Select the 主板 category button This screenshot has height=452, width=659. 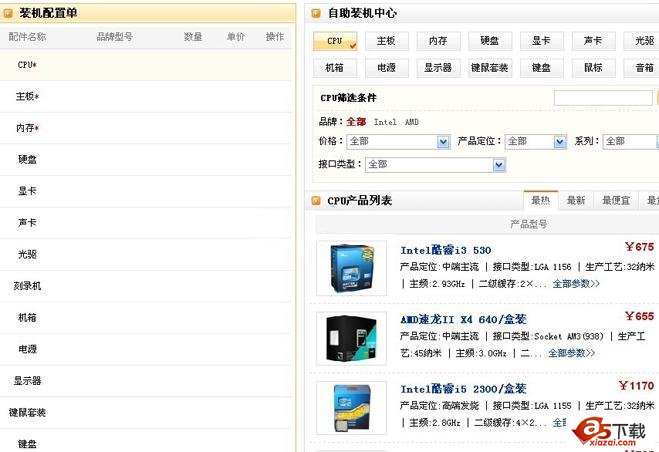pos(386,41)
